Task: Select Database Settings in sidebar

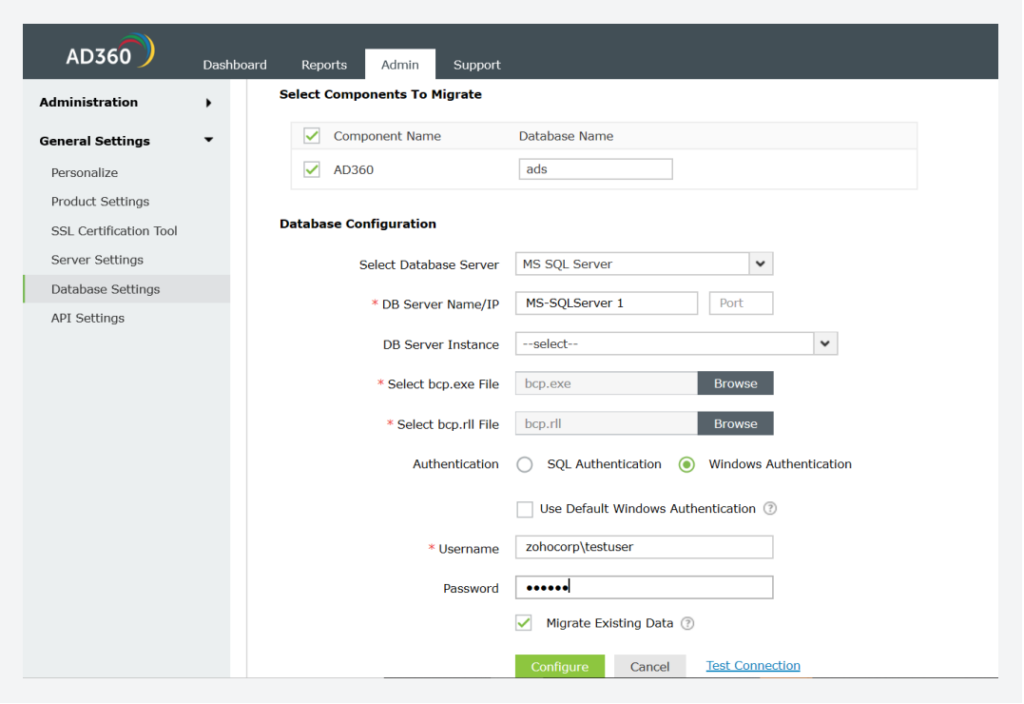Action: pyautogui.click(x=126, y=289)
